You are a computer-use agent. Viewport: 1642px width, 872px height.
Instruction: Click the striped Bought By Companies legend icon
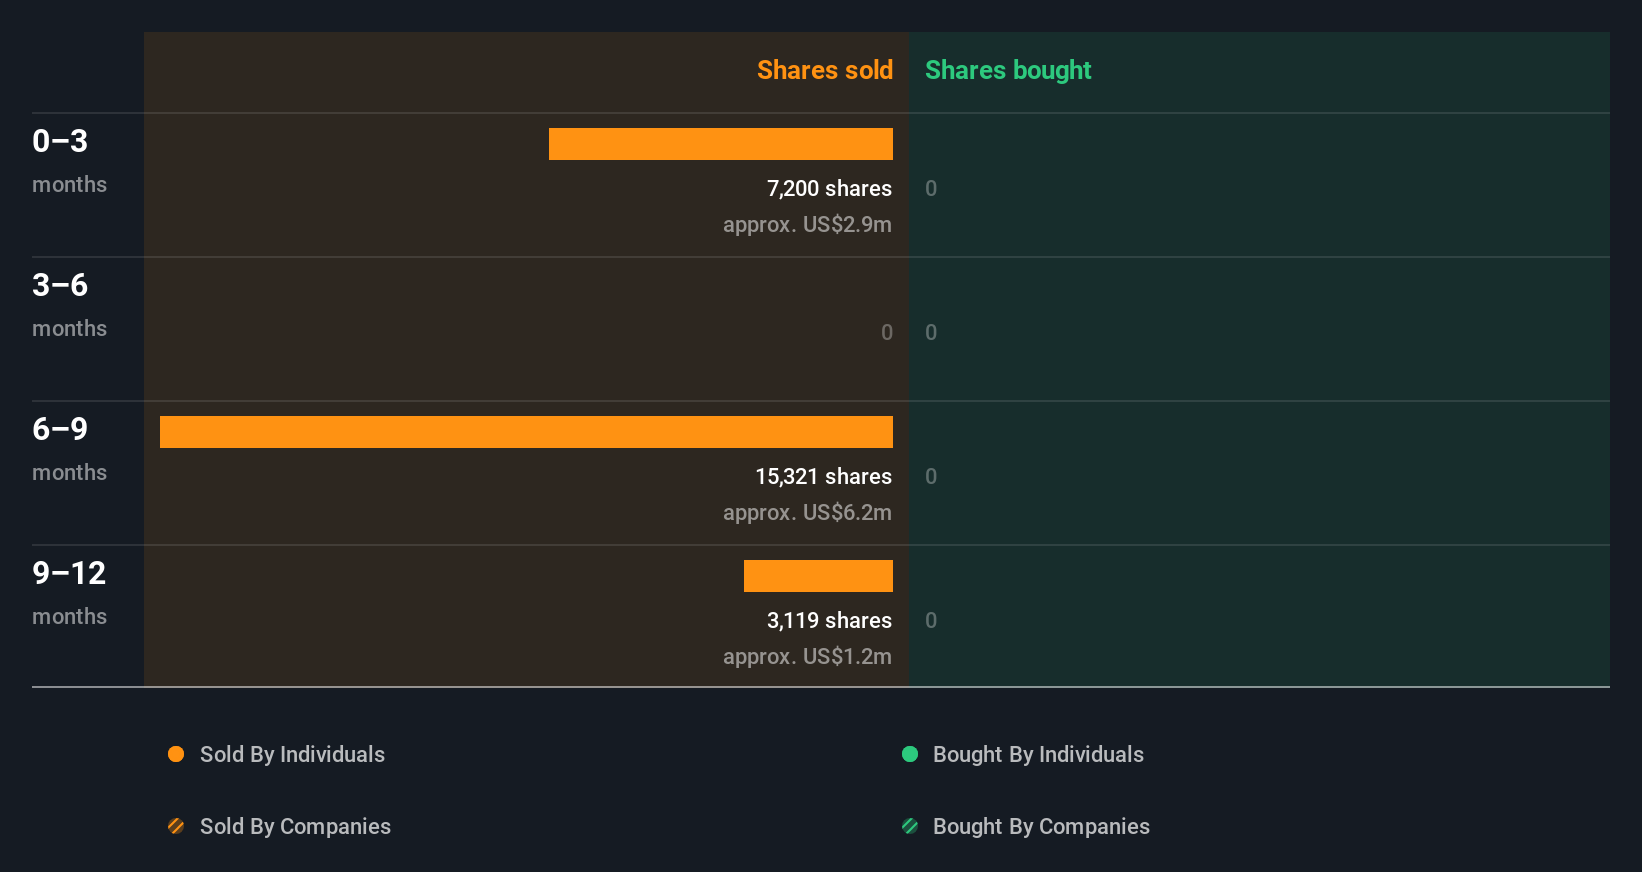tap(910, 826)
